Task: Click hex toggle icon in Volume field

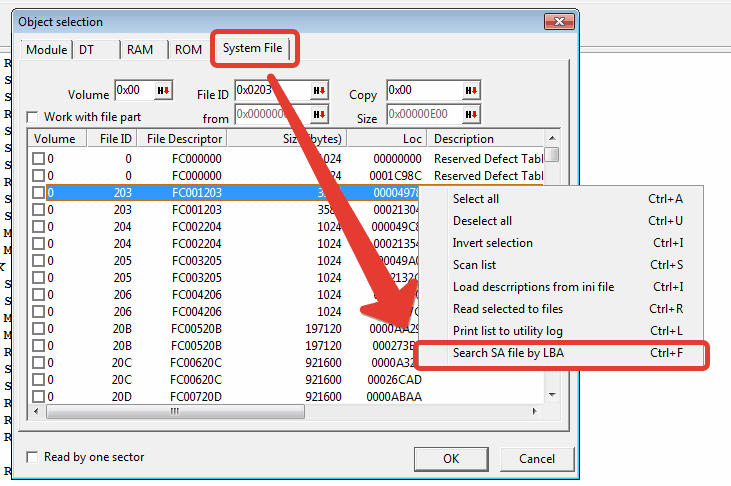Action: pyautogui.click(x=163, y=90)
